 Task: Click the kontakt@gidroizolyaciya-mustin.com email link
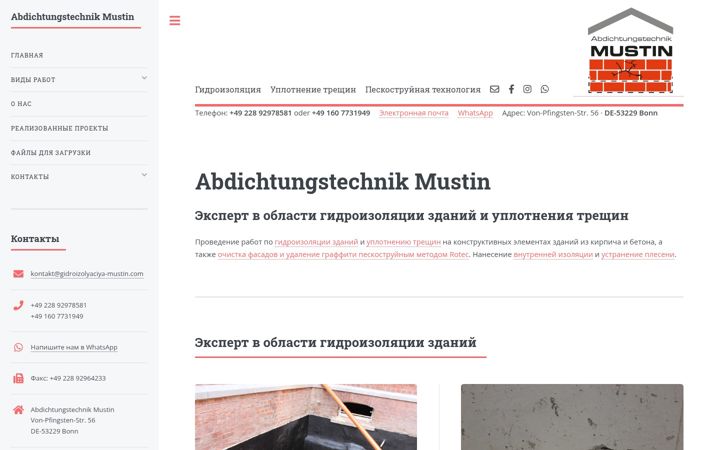coord(87,274)
